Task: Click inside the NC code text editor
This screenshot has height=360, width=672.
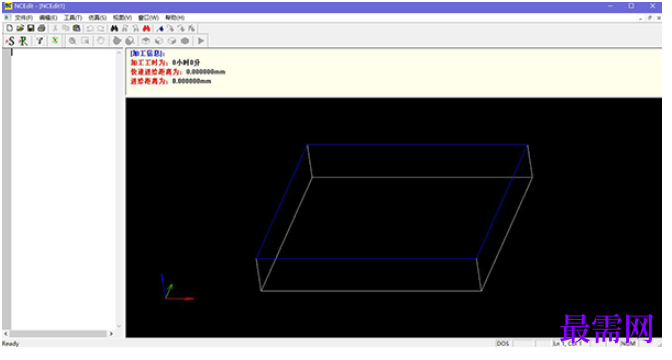Action: click(x=63, y=189)
